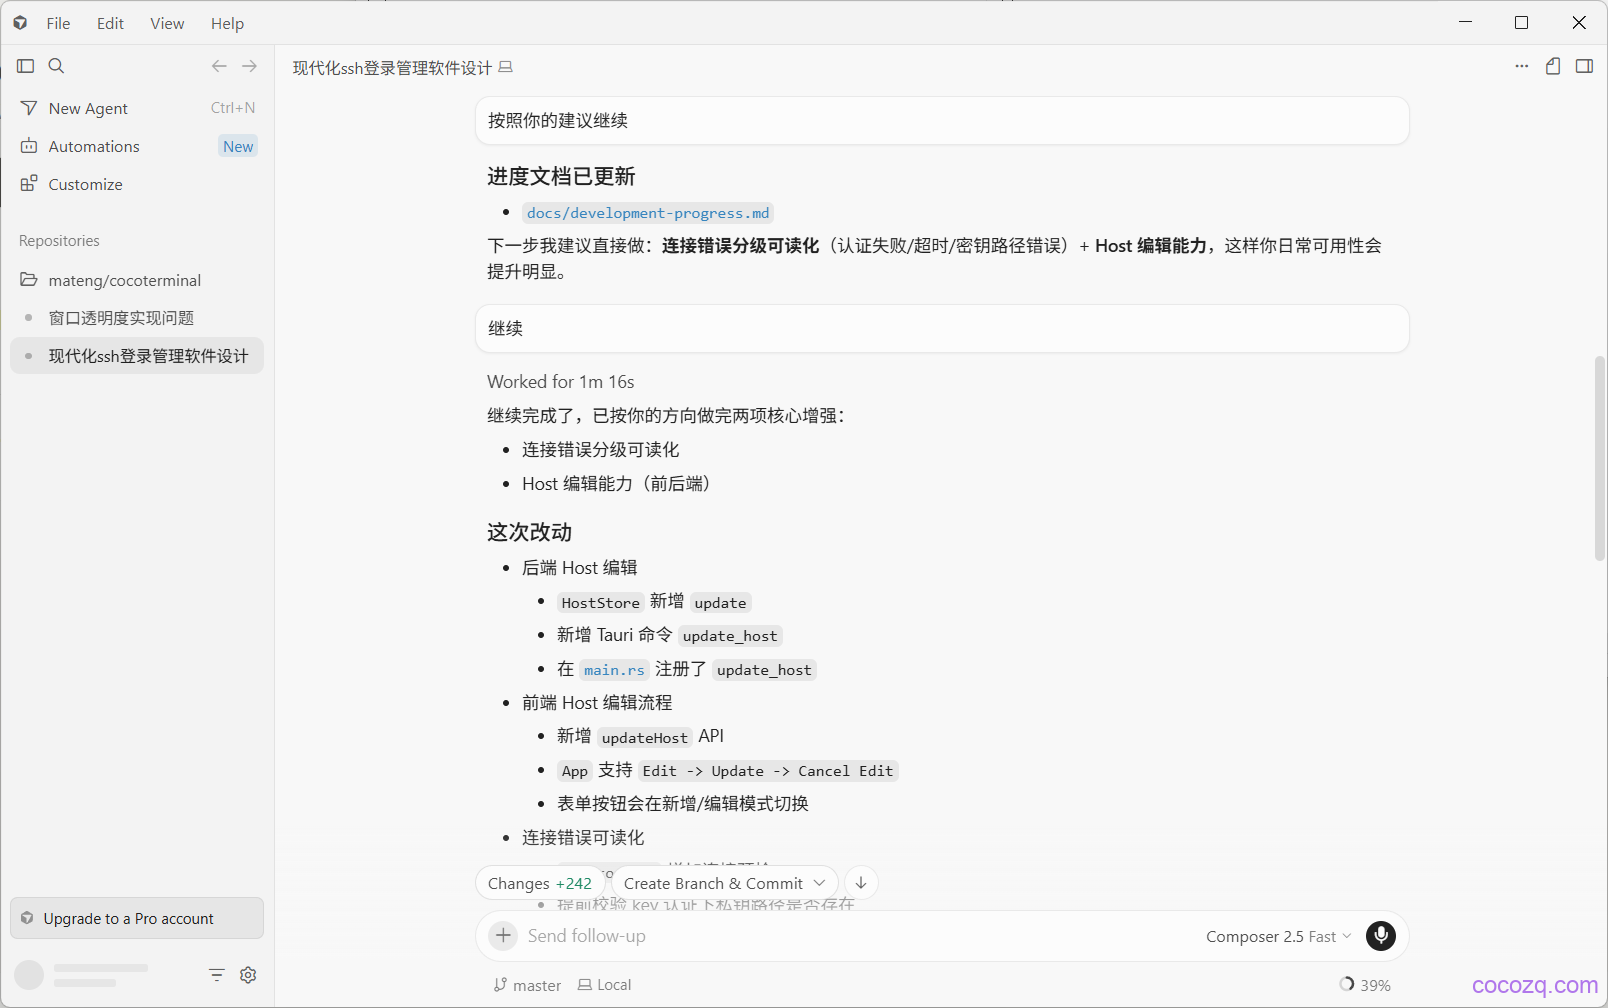Go forward with the right arrow
Screen dimensions: 1608x1008
250,66
